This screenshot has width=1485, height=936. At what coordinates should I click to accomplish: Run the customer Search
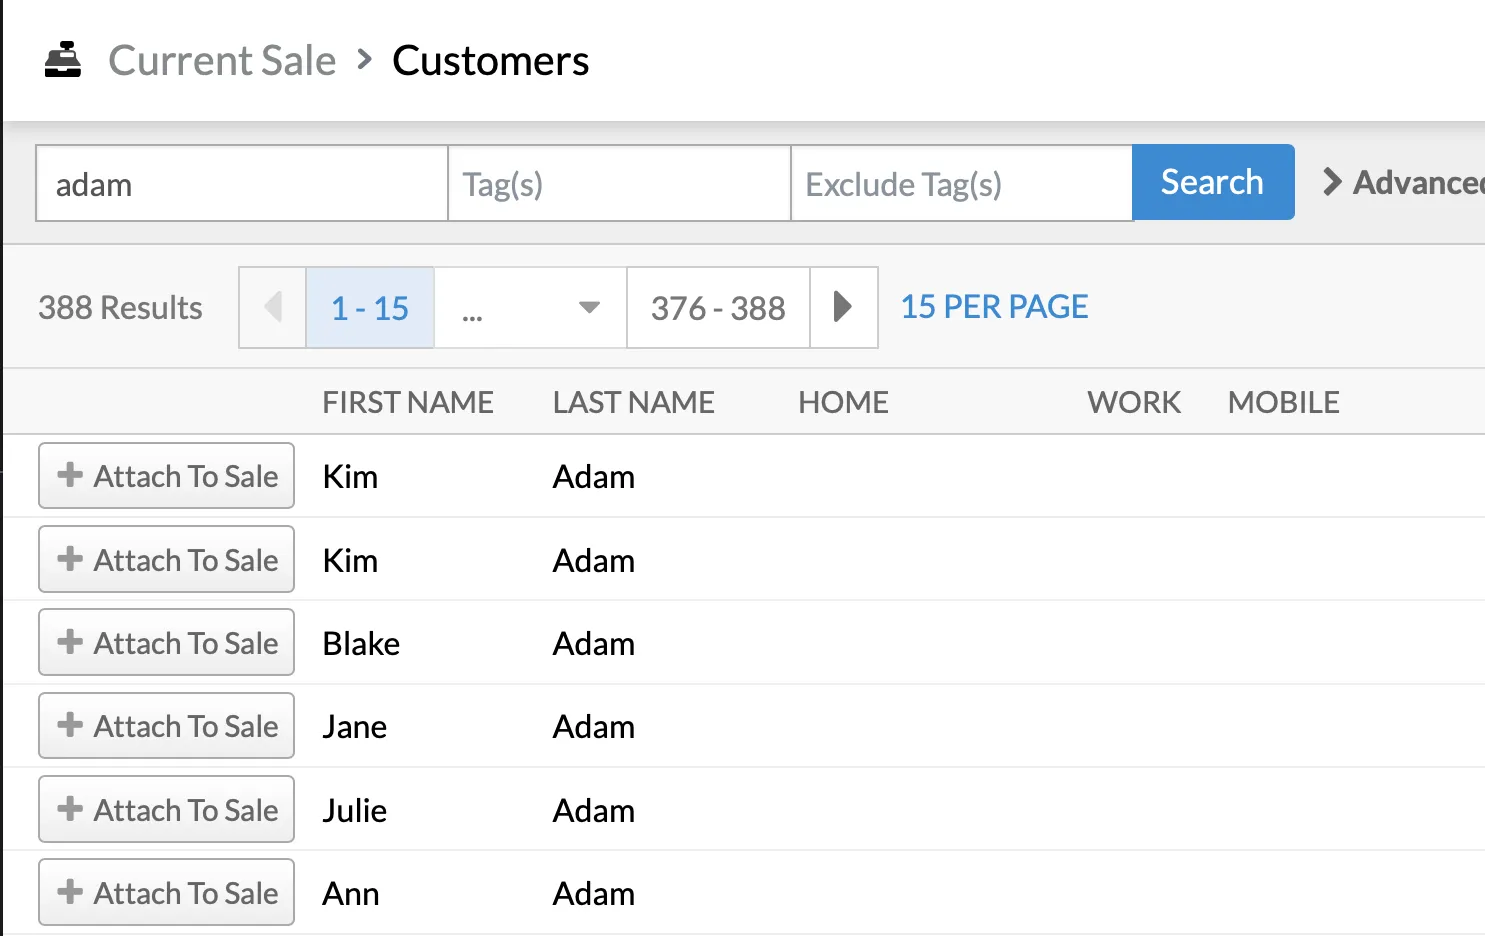point(1213,182)
